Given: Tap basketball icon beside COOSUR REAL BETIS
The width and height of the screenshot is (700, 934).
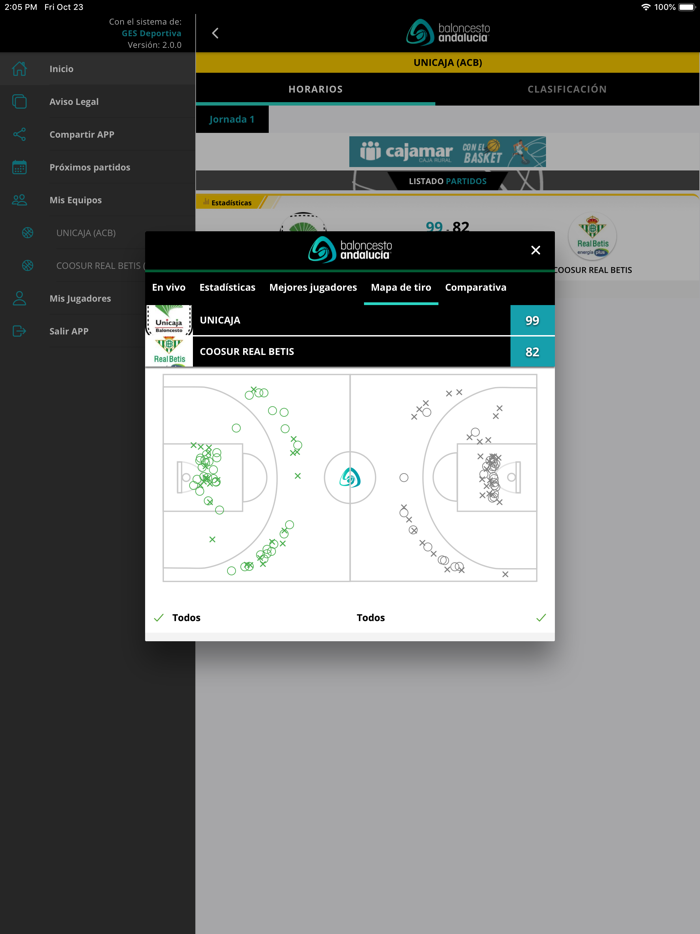Looking at the screenshot, I should click(27, 265).
